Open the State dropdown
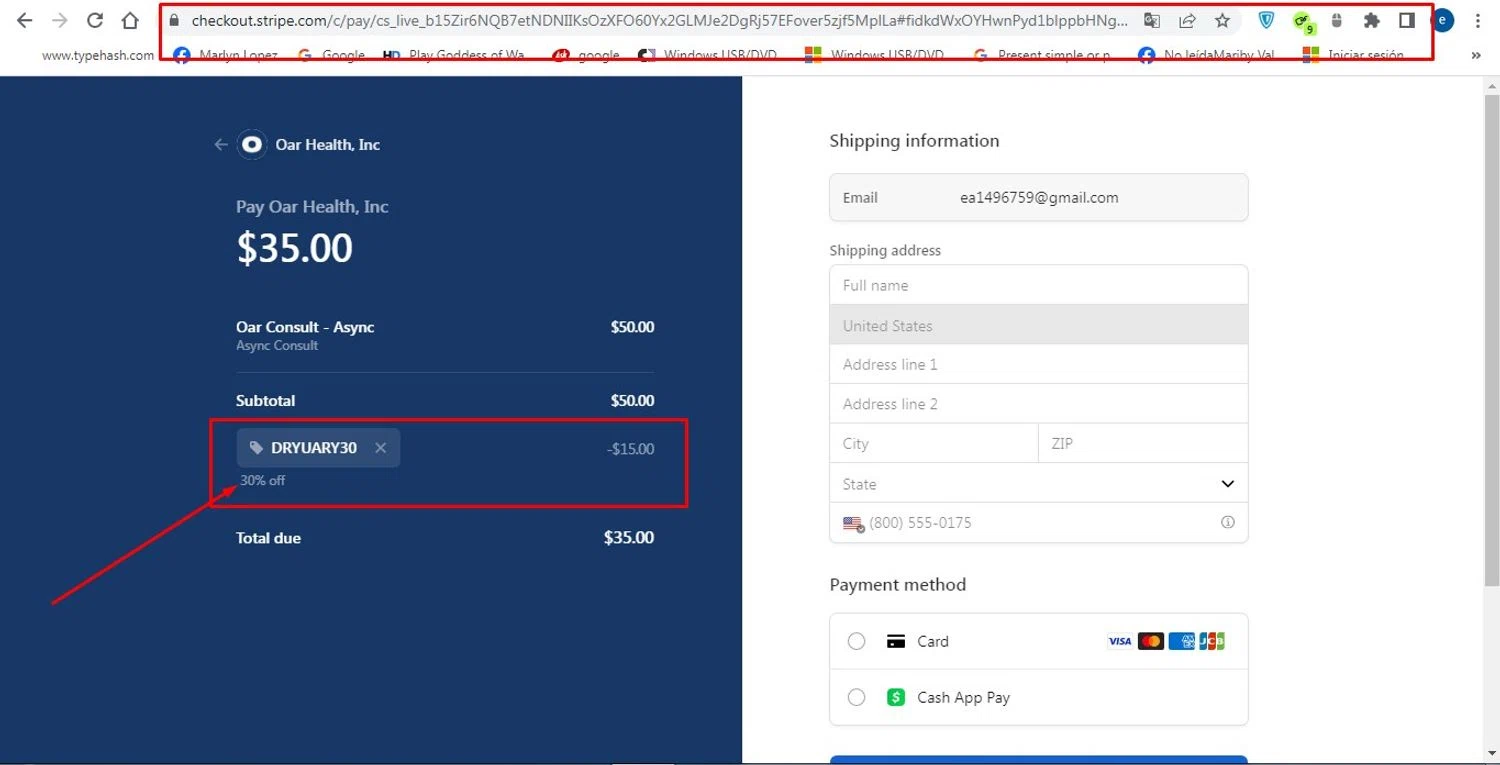 pyautogui.click(x=1038, y=483)
